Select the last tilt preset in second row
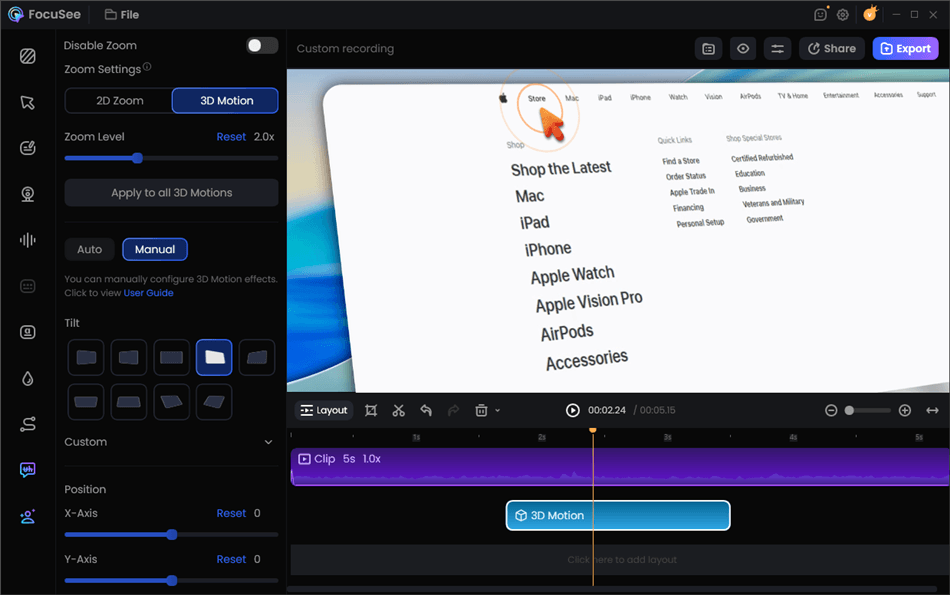Screen dimensions: 950x595 tap(214, 402)
